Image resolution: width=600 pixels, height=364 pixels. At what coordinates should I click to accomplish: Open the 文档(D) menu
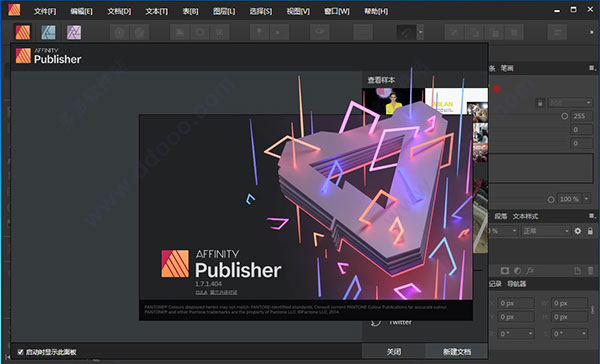pos(119,11)
